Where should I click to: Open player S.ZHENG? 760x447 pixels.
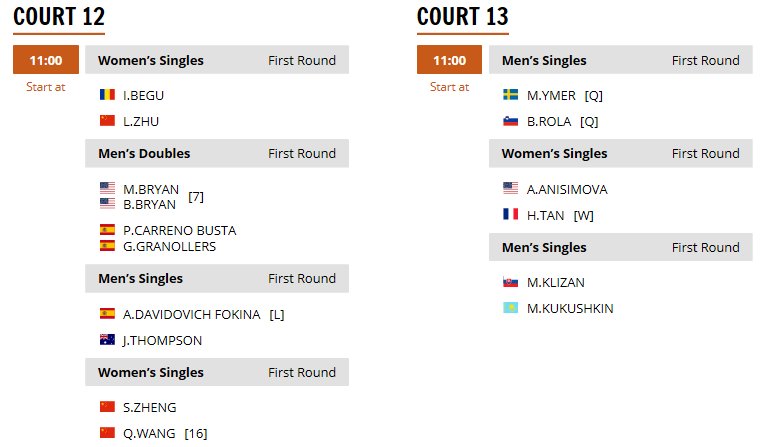click(149, 408)
